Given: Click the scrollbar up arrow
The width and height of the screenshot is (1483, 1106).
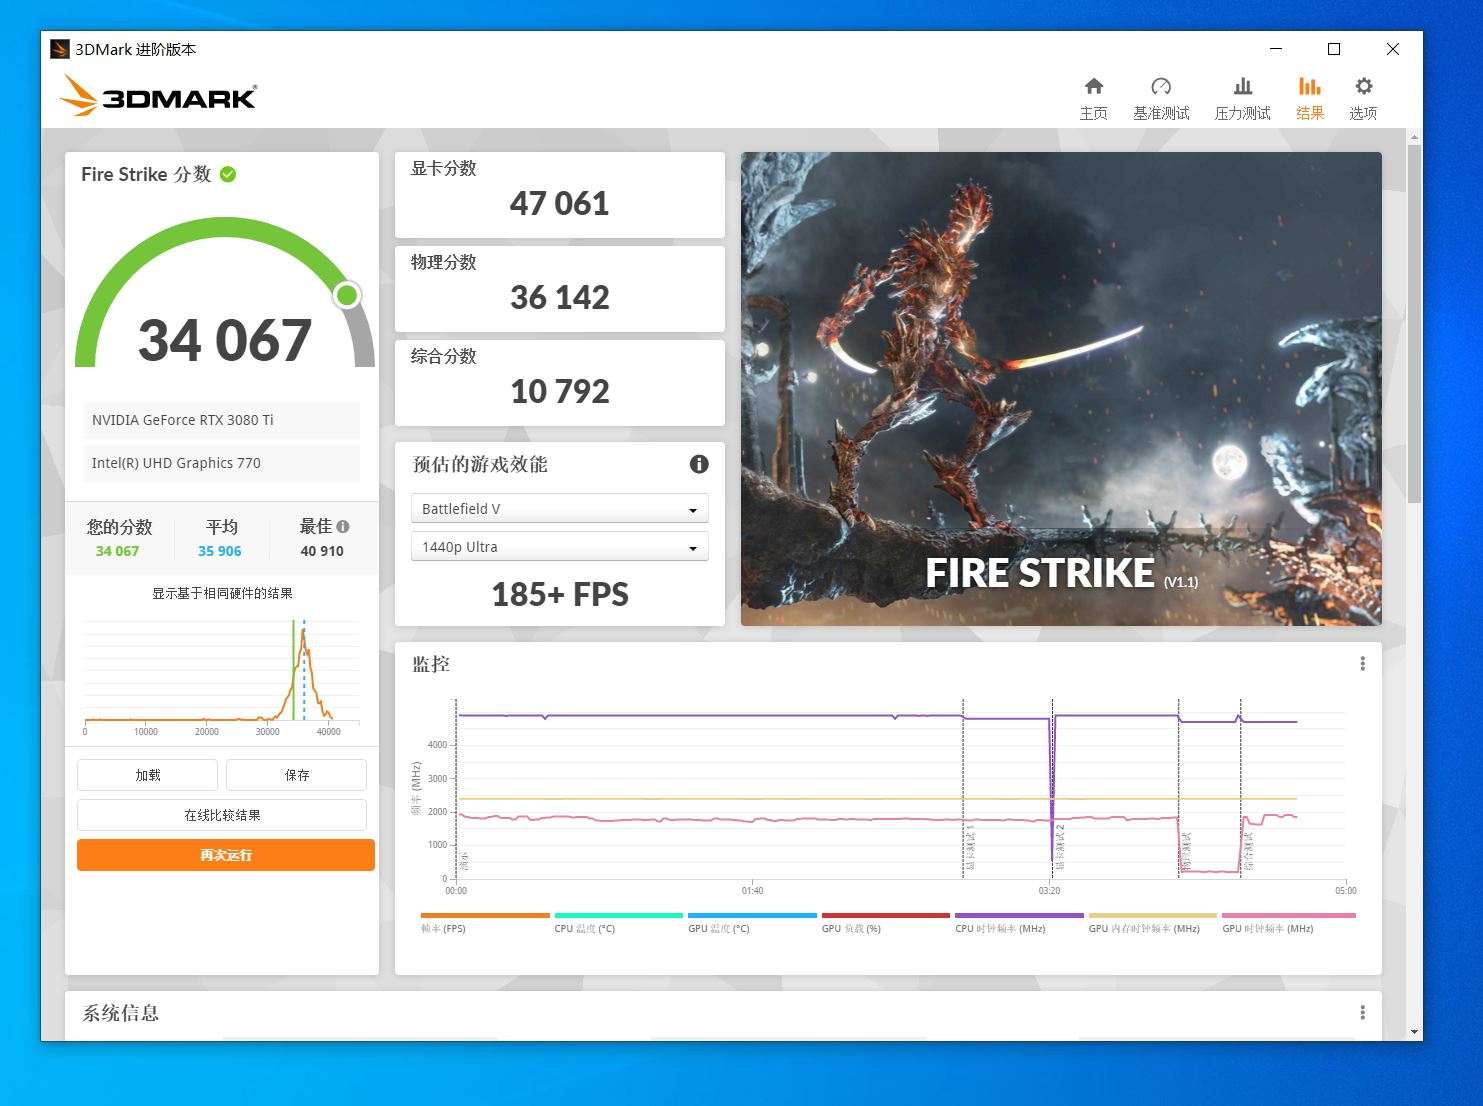Looking at the screenshot, I should pos(1414,136).
